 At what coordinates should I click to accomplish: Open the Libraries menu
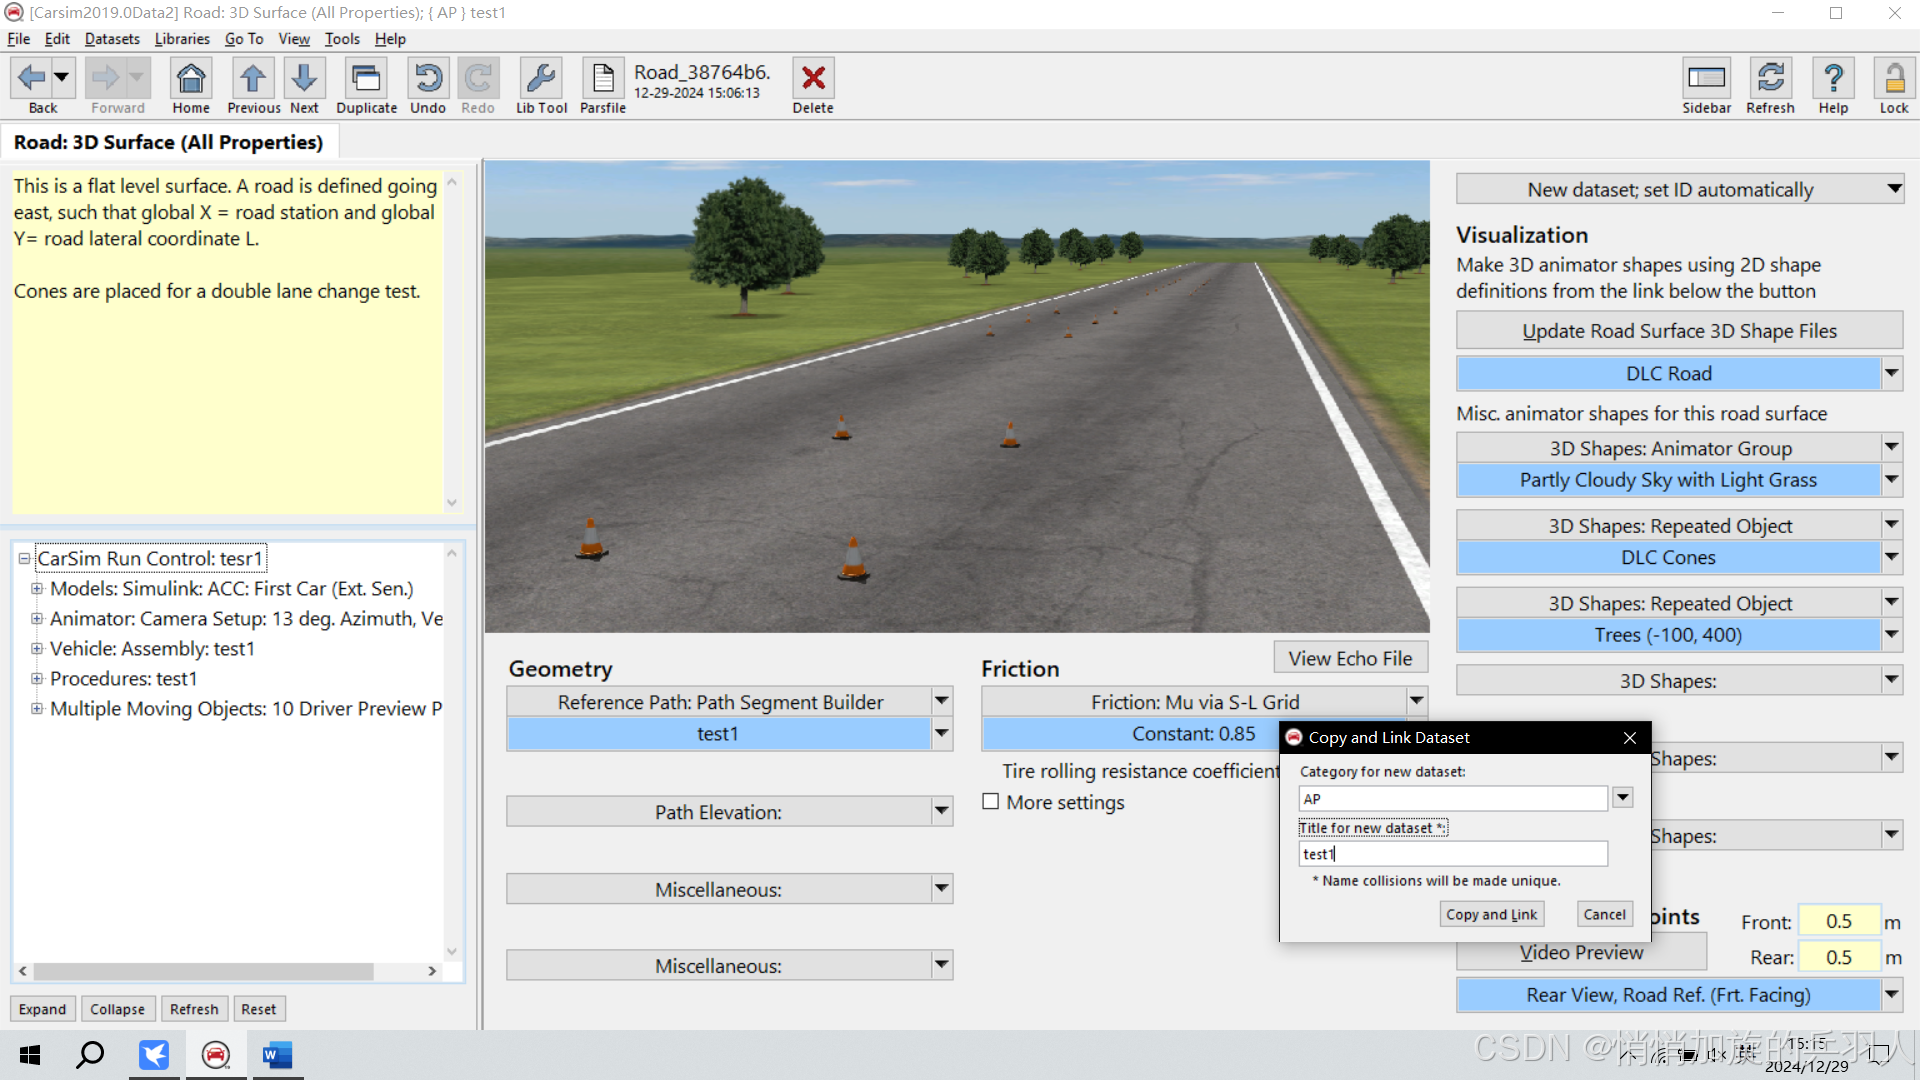(x=182, y=39)
